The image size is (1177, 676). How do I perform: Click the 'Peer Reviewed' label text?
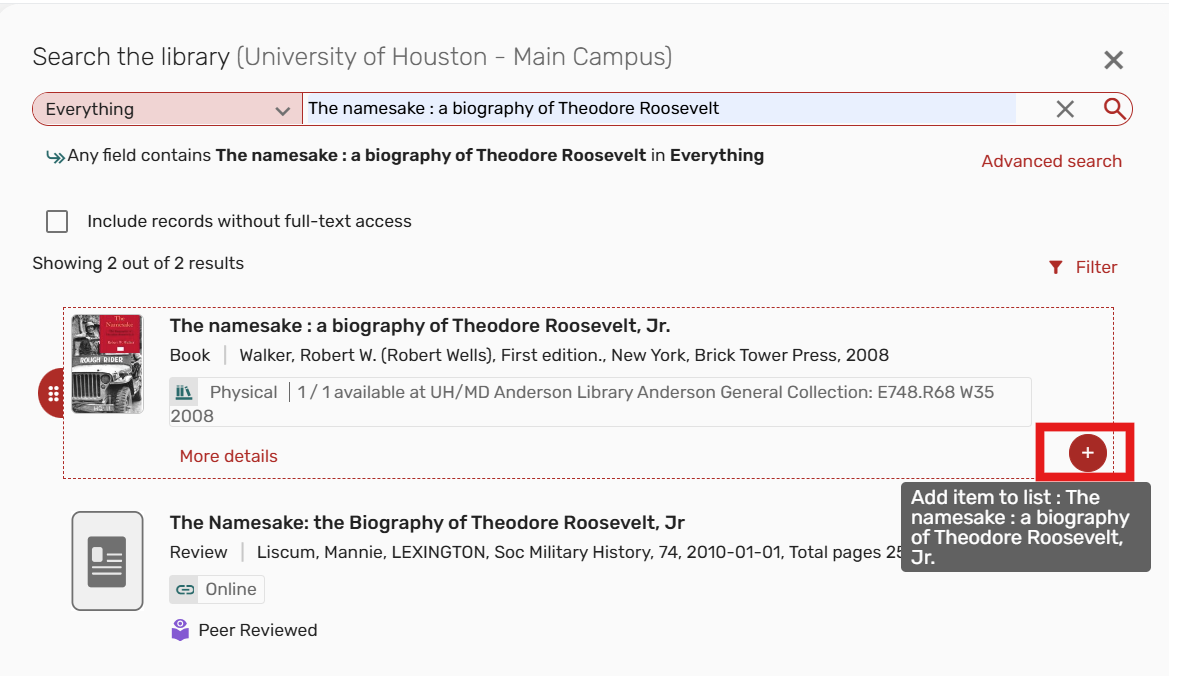coord(257,630)
